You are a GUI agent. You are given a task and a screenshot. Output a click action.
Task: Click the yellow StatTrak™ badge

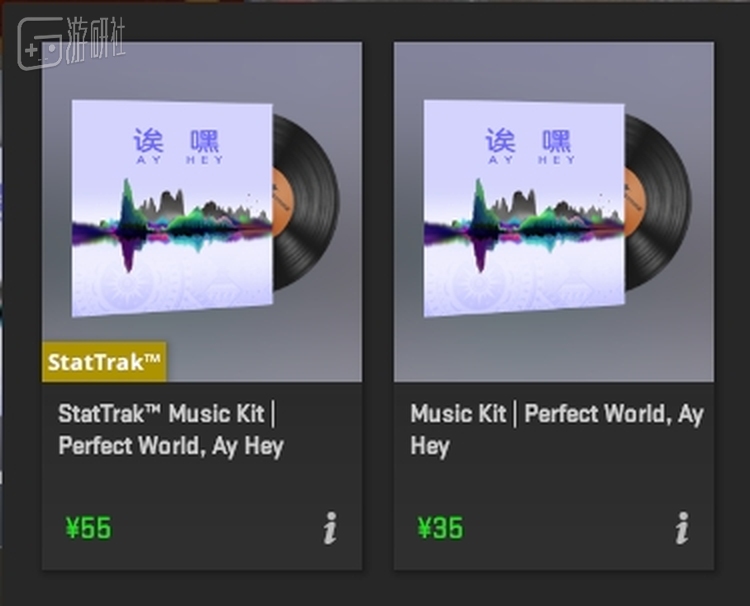coord(104,362)
